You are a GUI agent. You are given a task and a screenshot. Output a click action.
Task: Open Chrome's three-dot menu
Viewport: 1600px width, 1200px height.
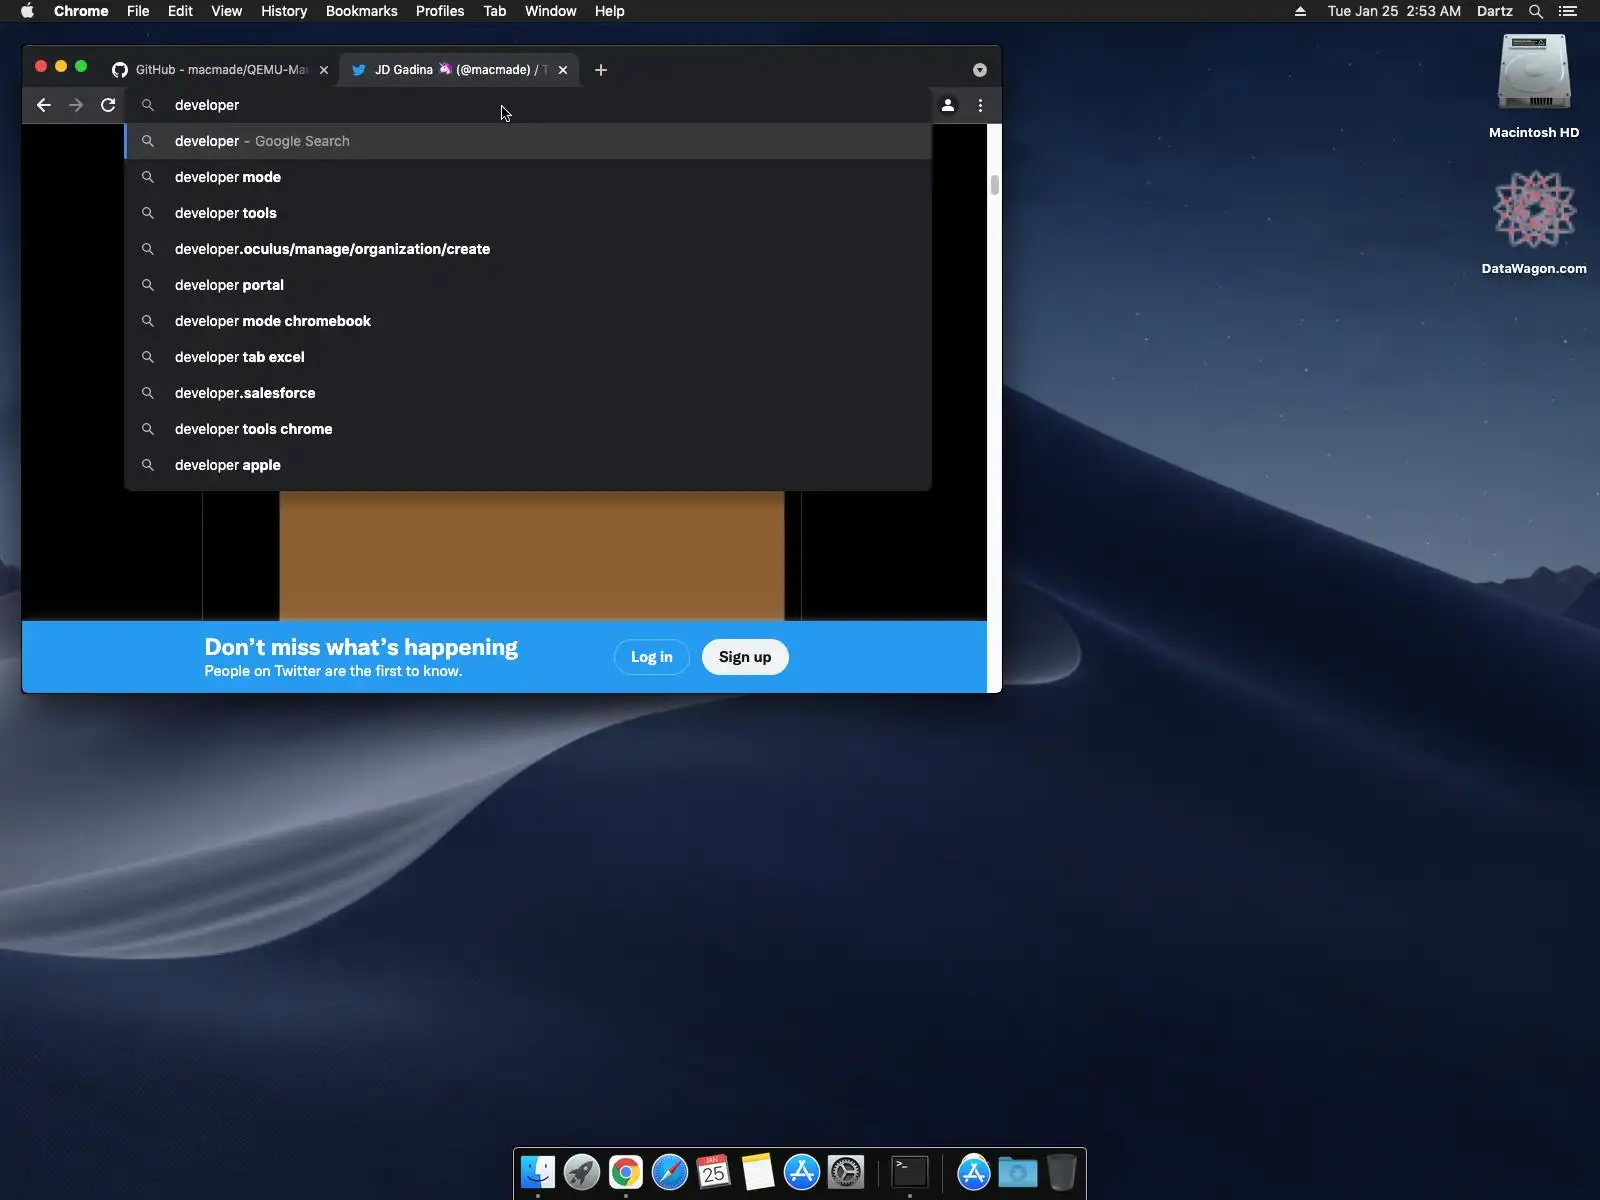(980, 105)
